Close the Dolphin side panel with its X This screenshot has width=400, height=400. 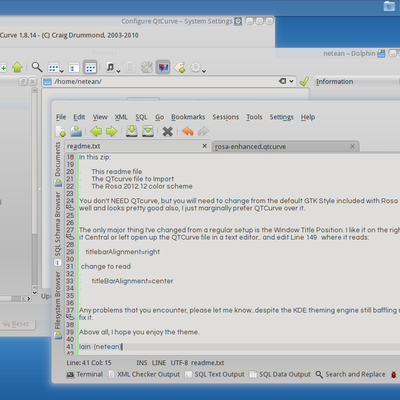(x=32, y=81)
